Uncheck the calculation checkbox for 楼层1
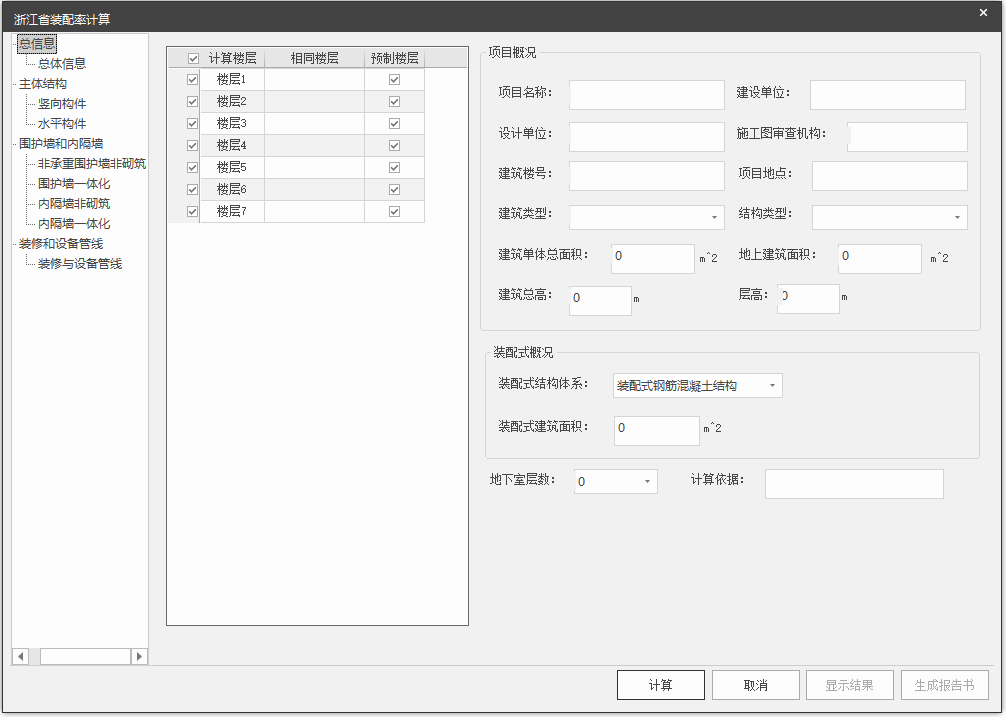The height and width of the screenshot is (717, 1006). click(192, 80)
